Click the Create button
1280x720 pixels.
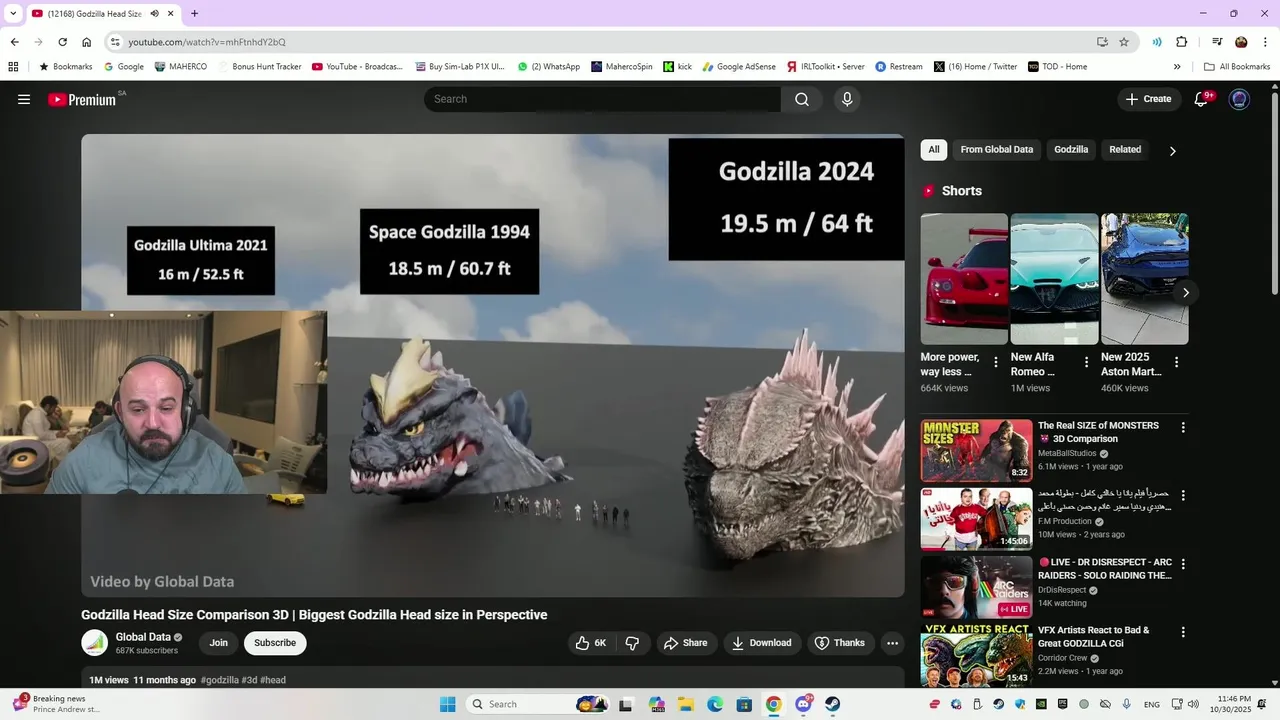pyautogui.click(x=1148, y=99)
